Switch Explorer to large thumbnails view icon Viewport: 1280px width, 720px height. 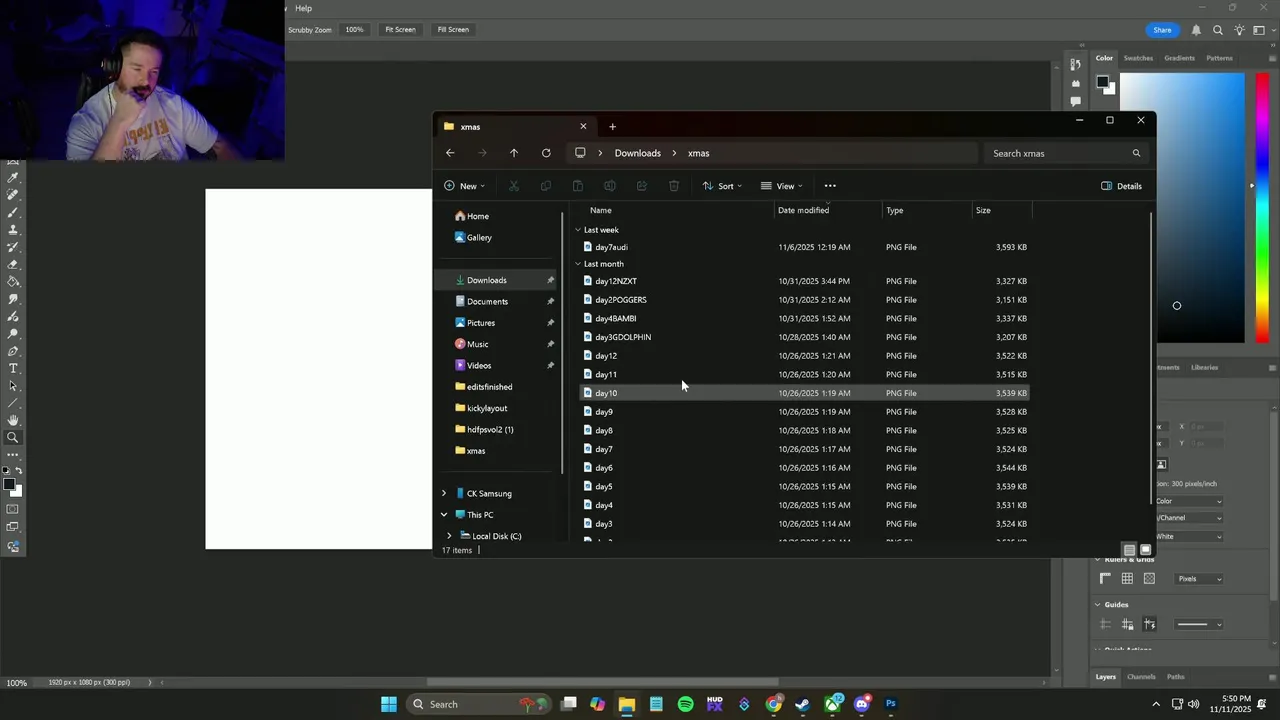[x=1146, y=550]
